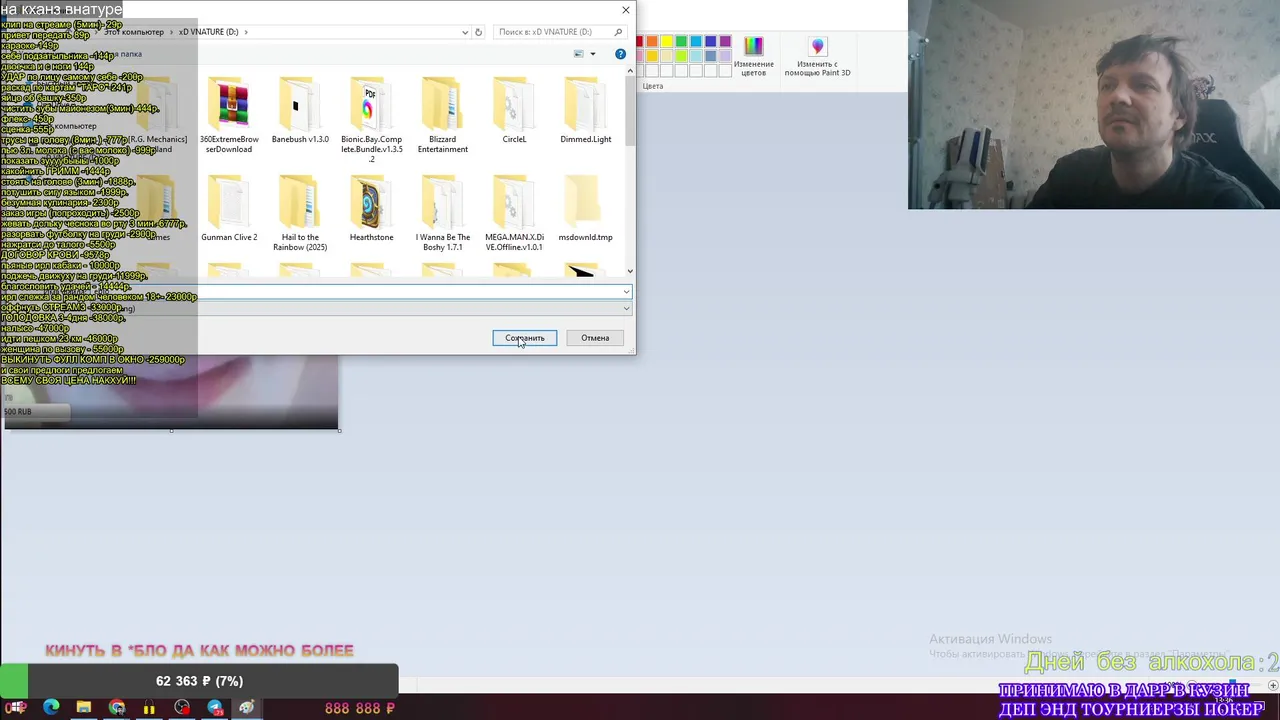Open the I Wanna Be The Boshy 1.7.1 folder
This screenshot has width=1280, height=720.
tap(442, 214)
